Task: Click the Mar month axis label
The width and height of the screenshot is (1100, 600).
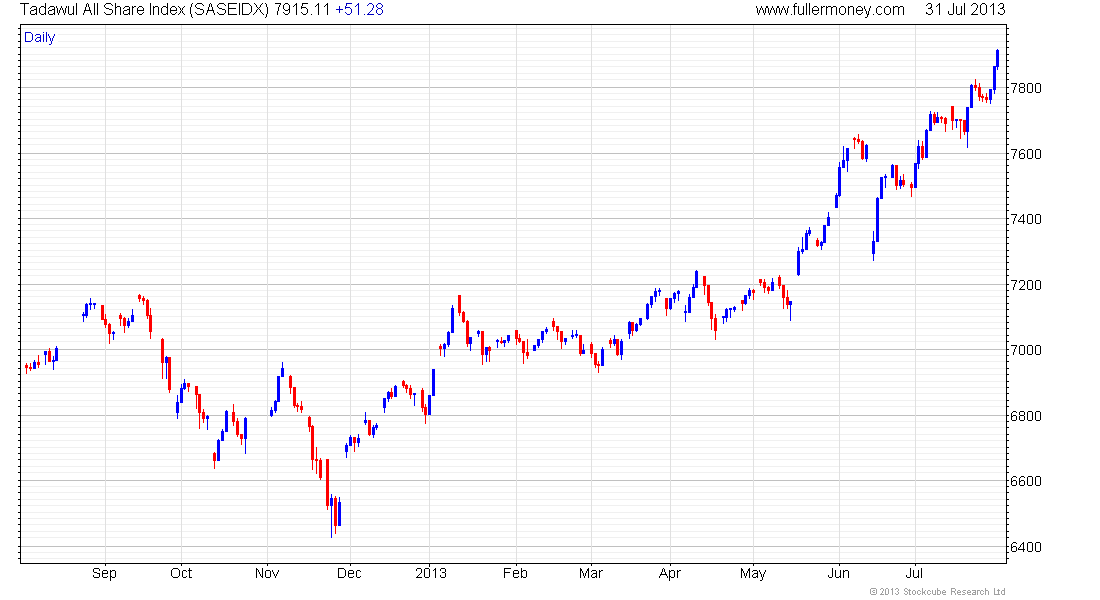Action: [x=591, y=573]
